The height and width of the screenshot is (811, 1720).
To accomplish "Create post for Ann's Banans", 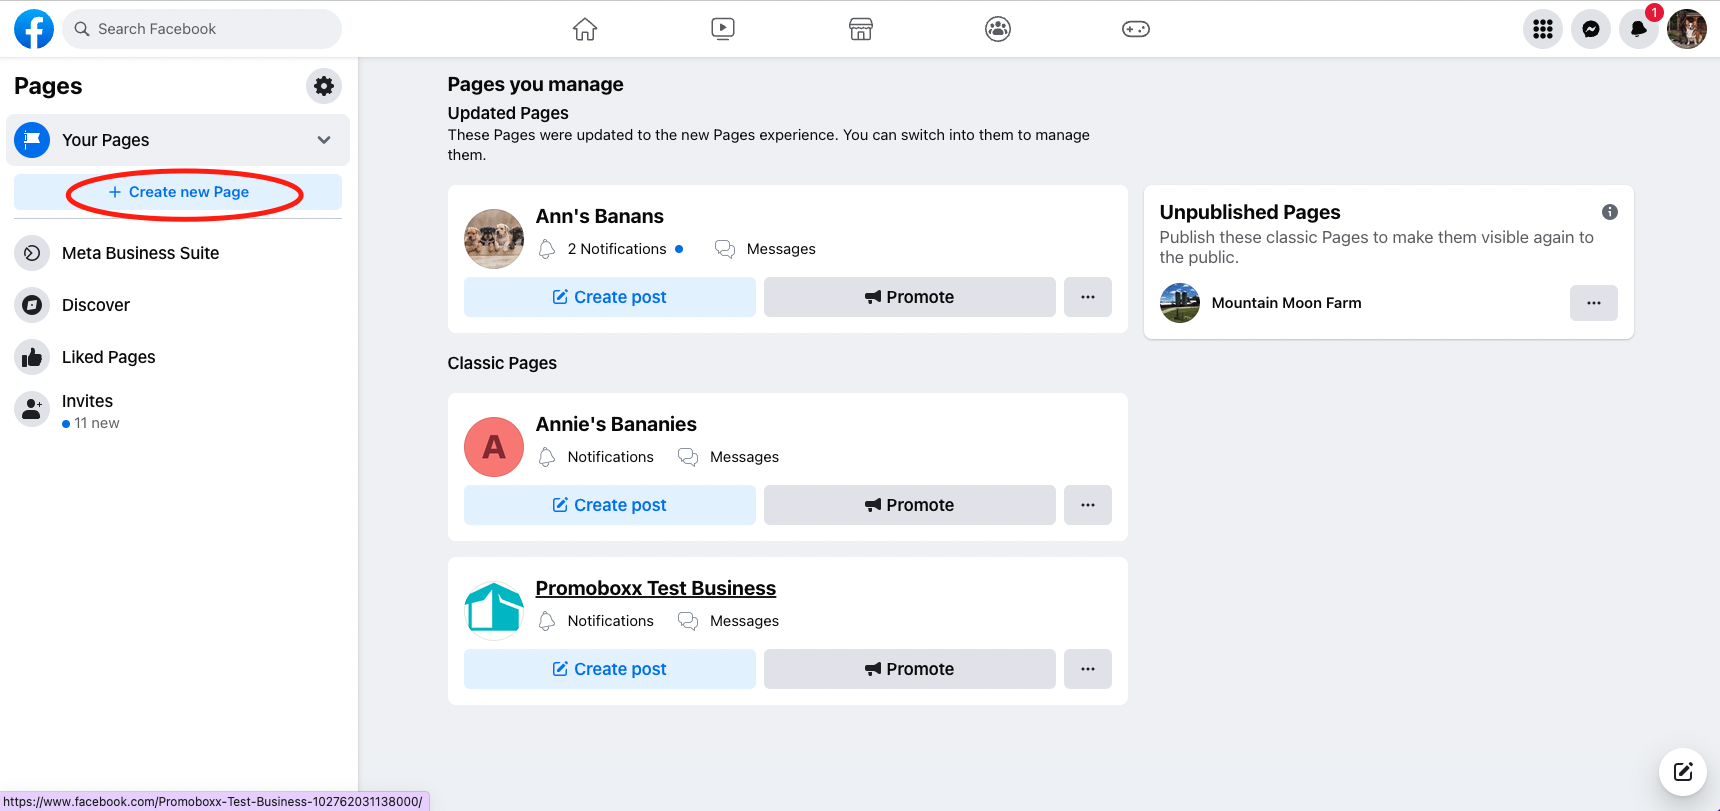I will pyautogui.click(x=610, y=297).
